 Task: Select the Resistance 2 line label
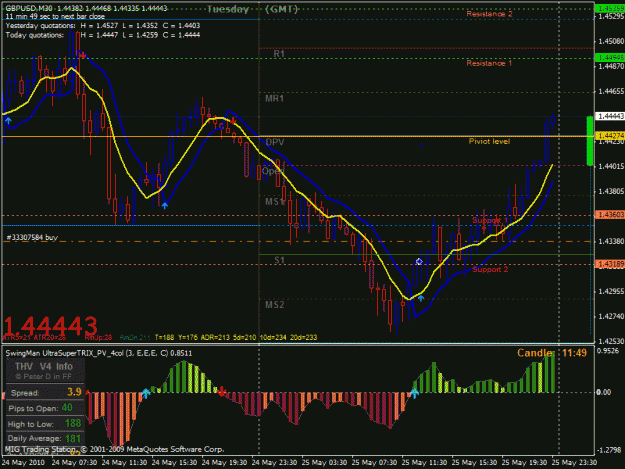click(489, 14)
